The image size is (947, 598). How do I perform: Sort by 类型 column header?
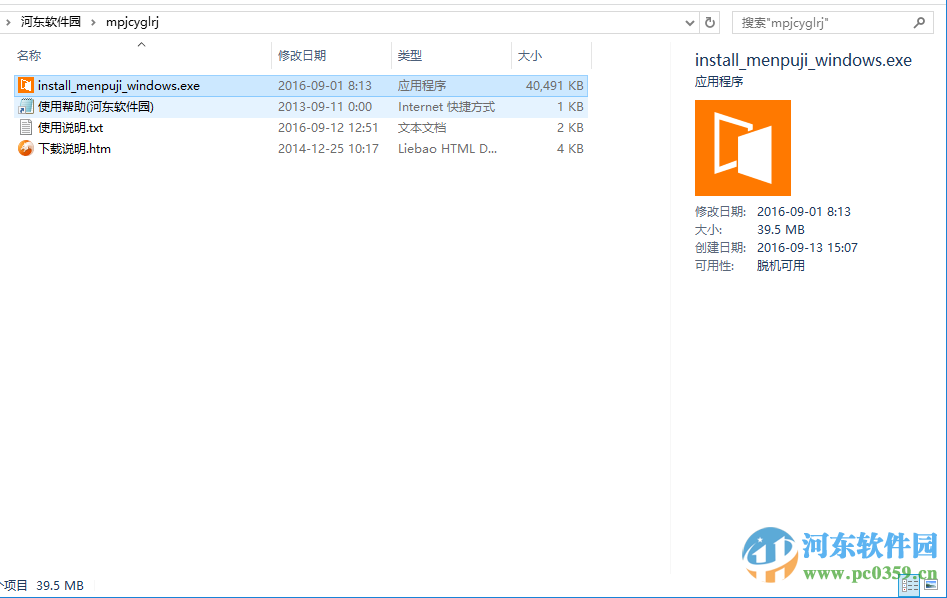(x=409, y=56)
